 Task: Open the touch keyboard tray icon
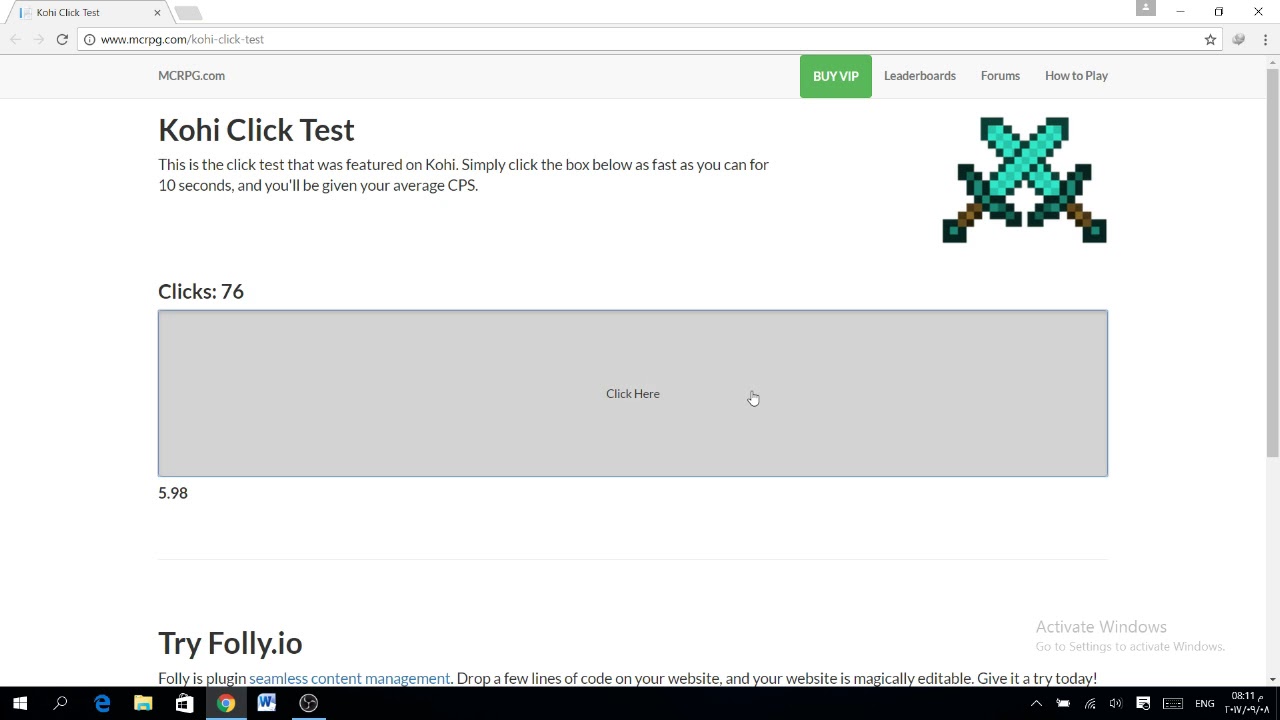(x=1172, y=704)
